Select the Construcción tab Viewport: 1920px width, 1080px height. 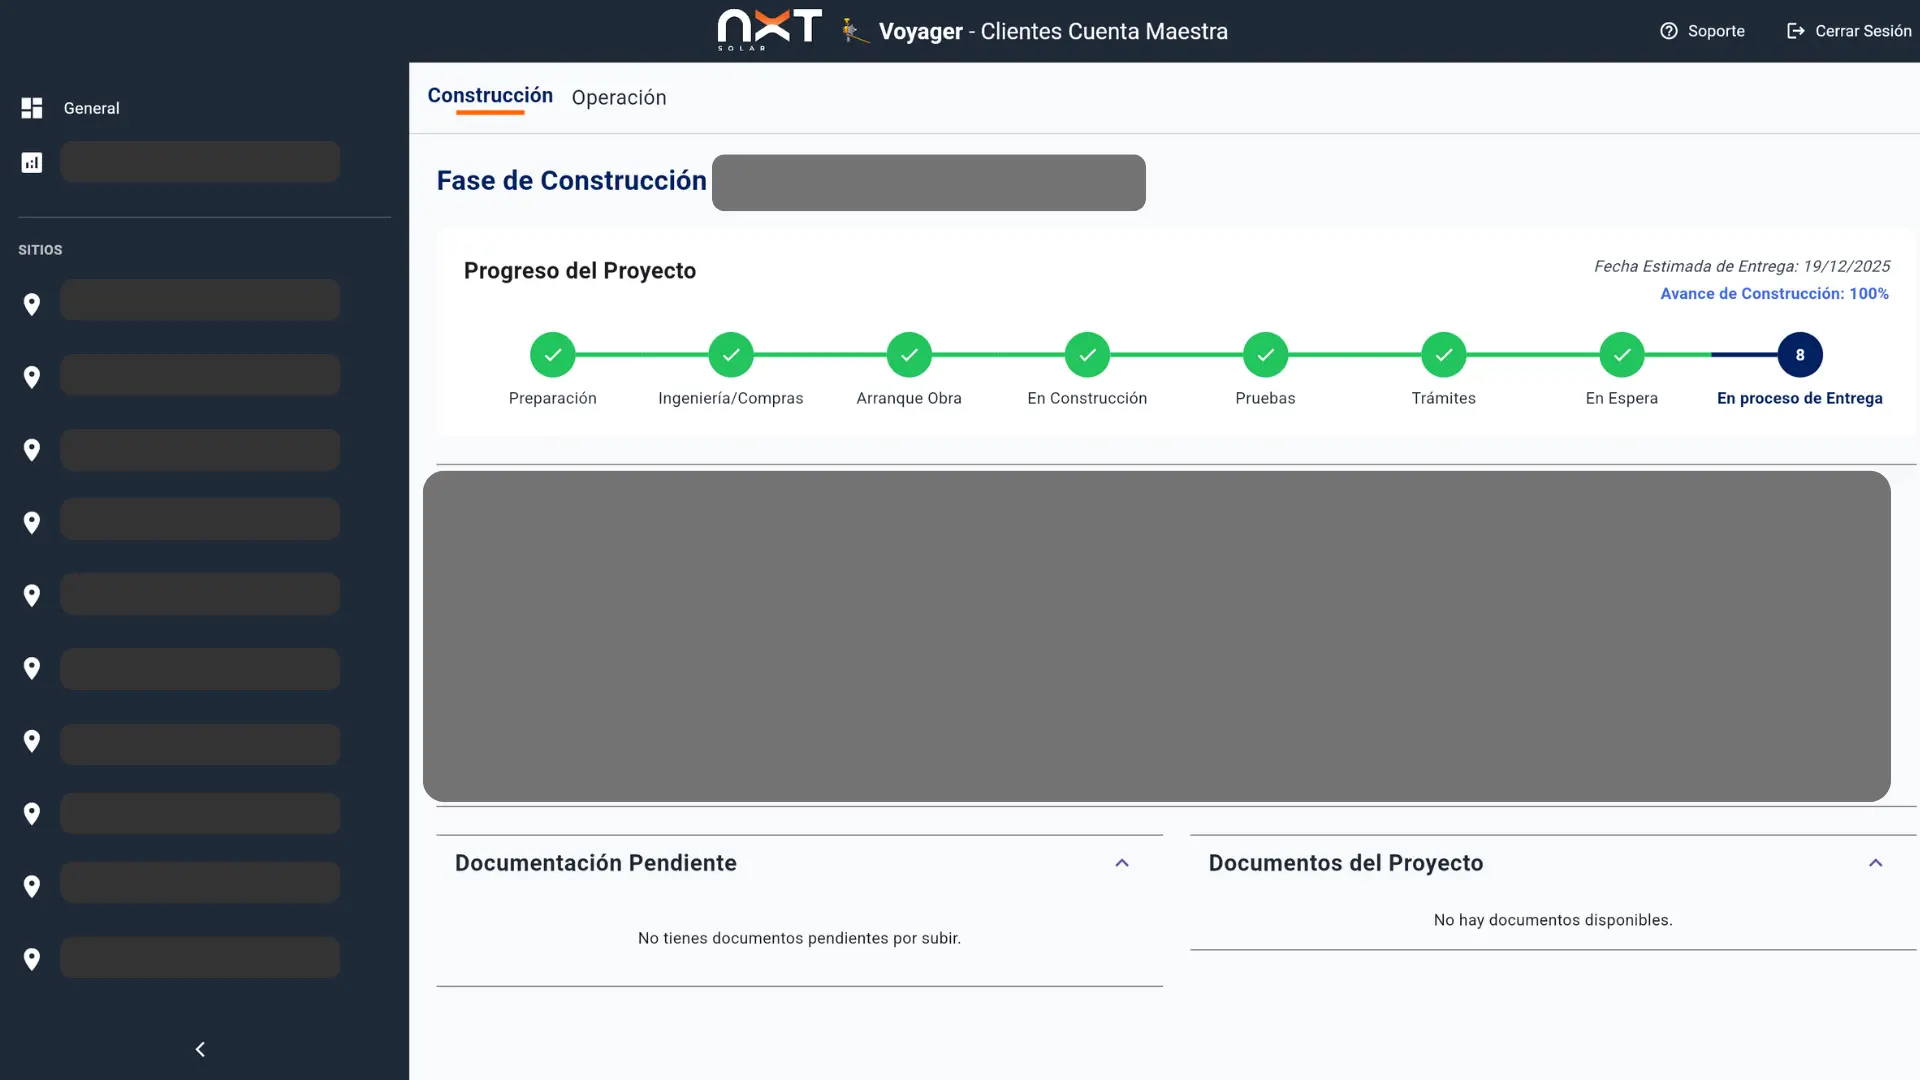point(490,95)
